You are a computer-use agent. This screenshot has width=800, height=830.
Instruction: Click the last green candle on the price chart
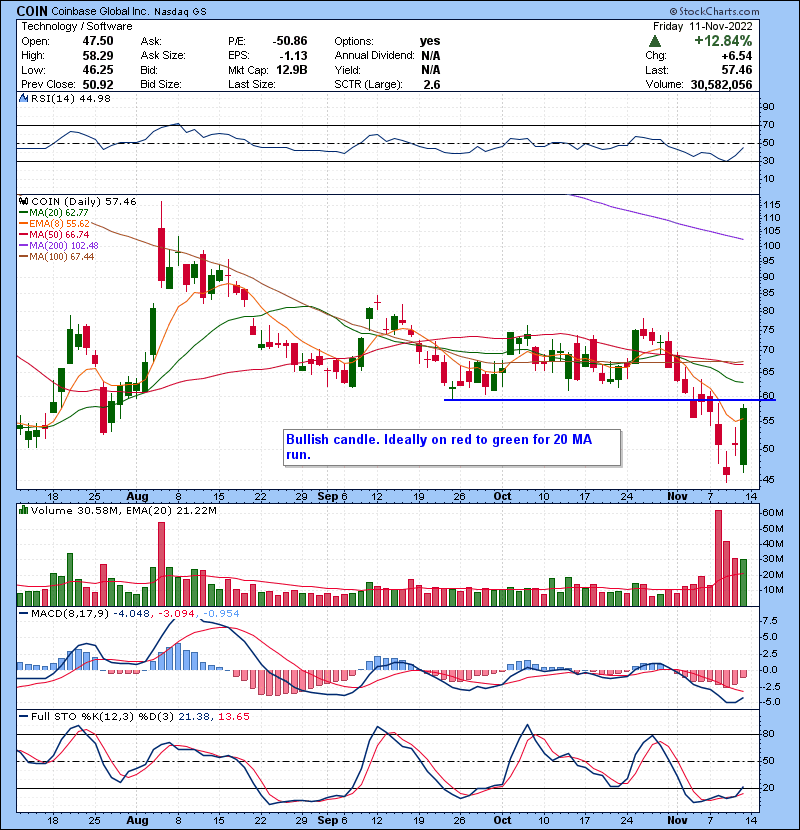pyautogui.click(x=743, y=436)
